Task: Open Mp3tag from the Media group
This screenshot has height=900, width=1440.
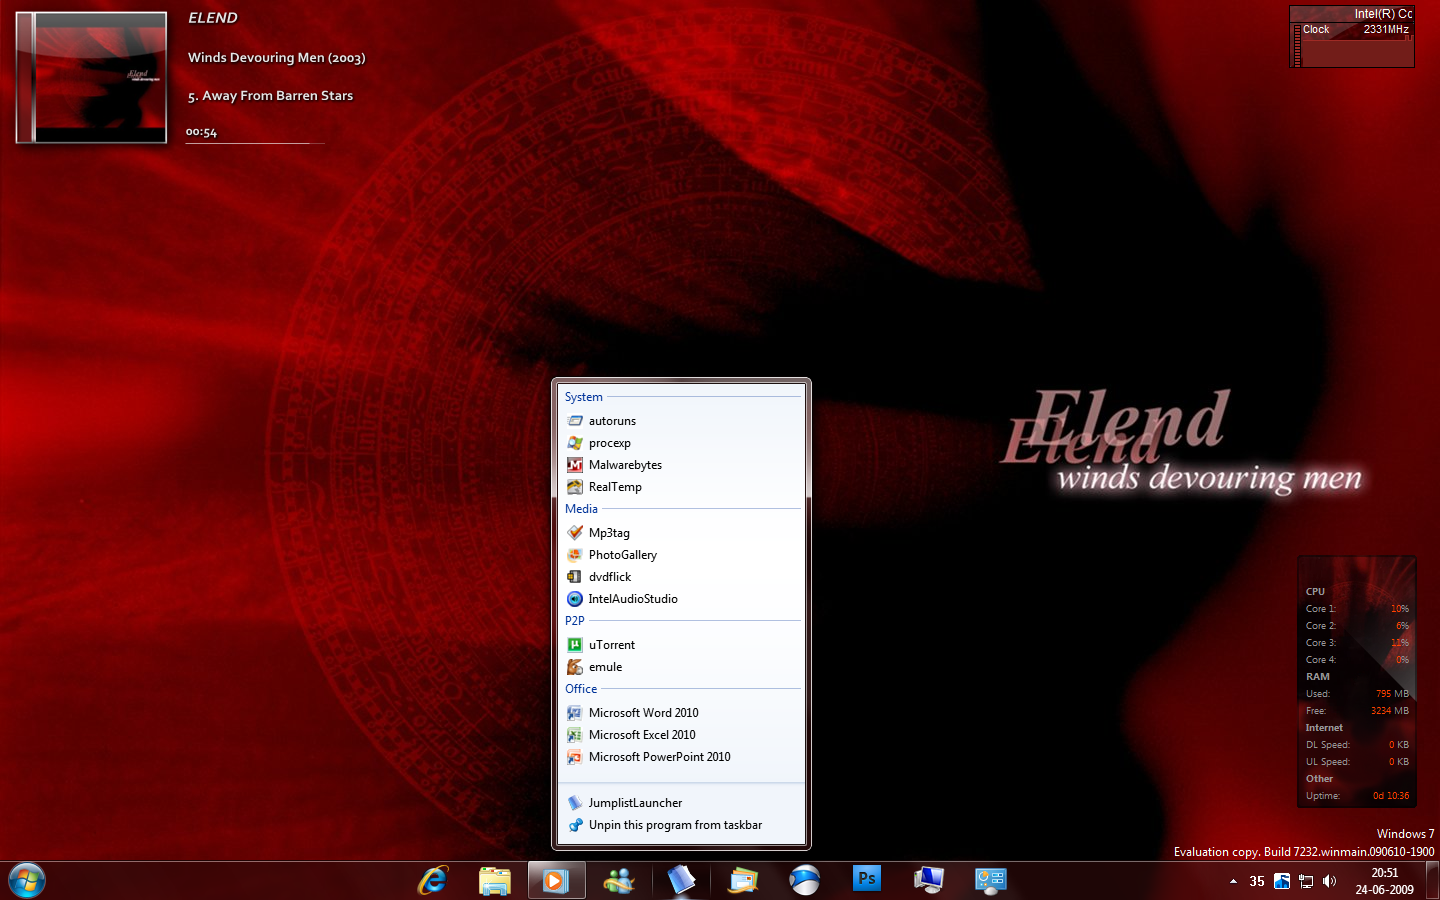Action: (609, 533)
